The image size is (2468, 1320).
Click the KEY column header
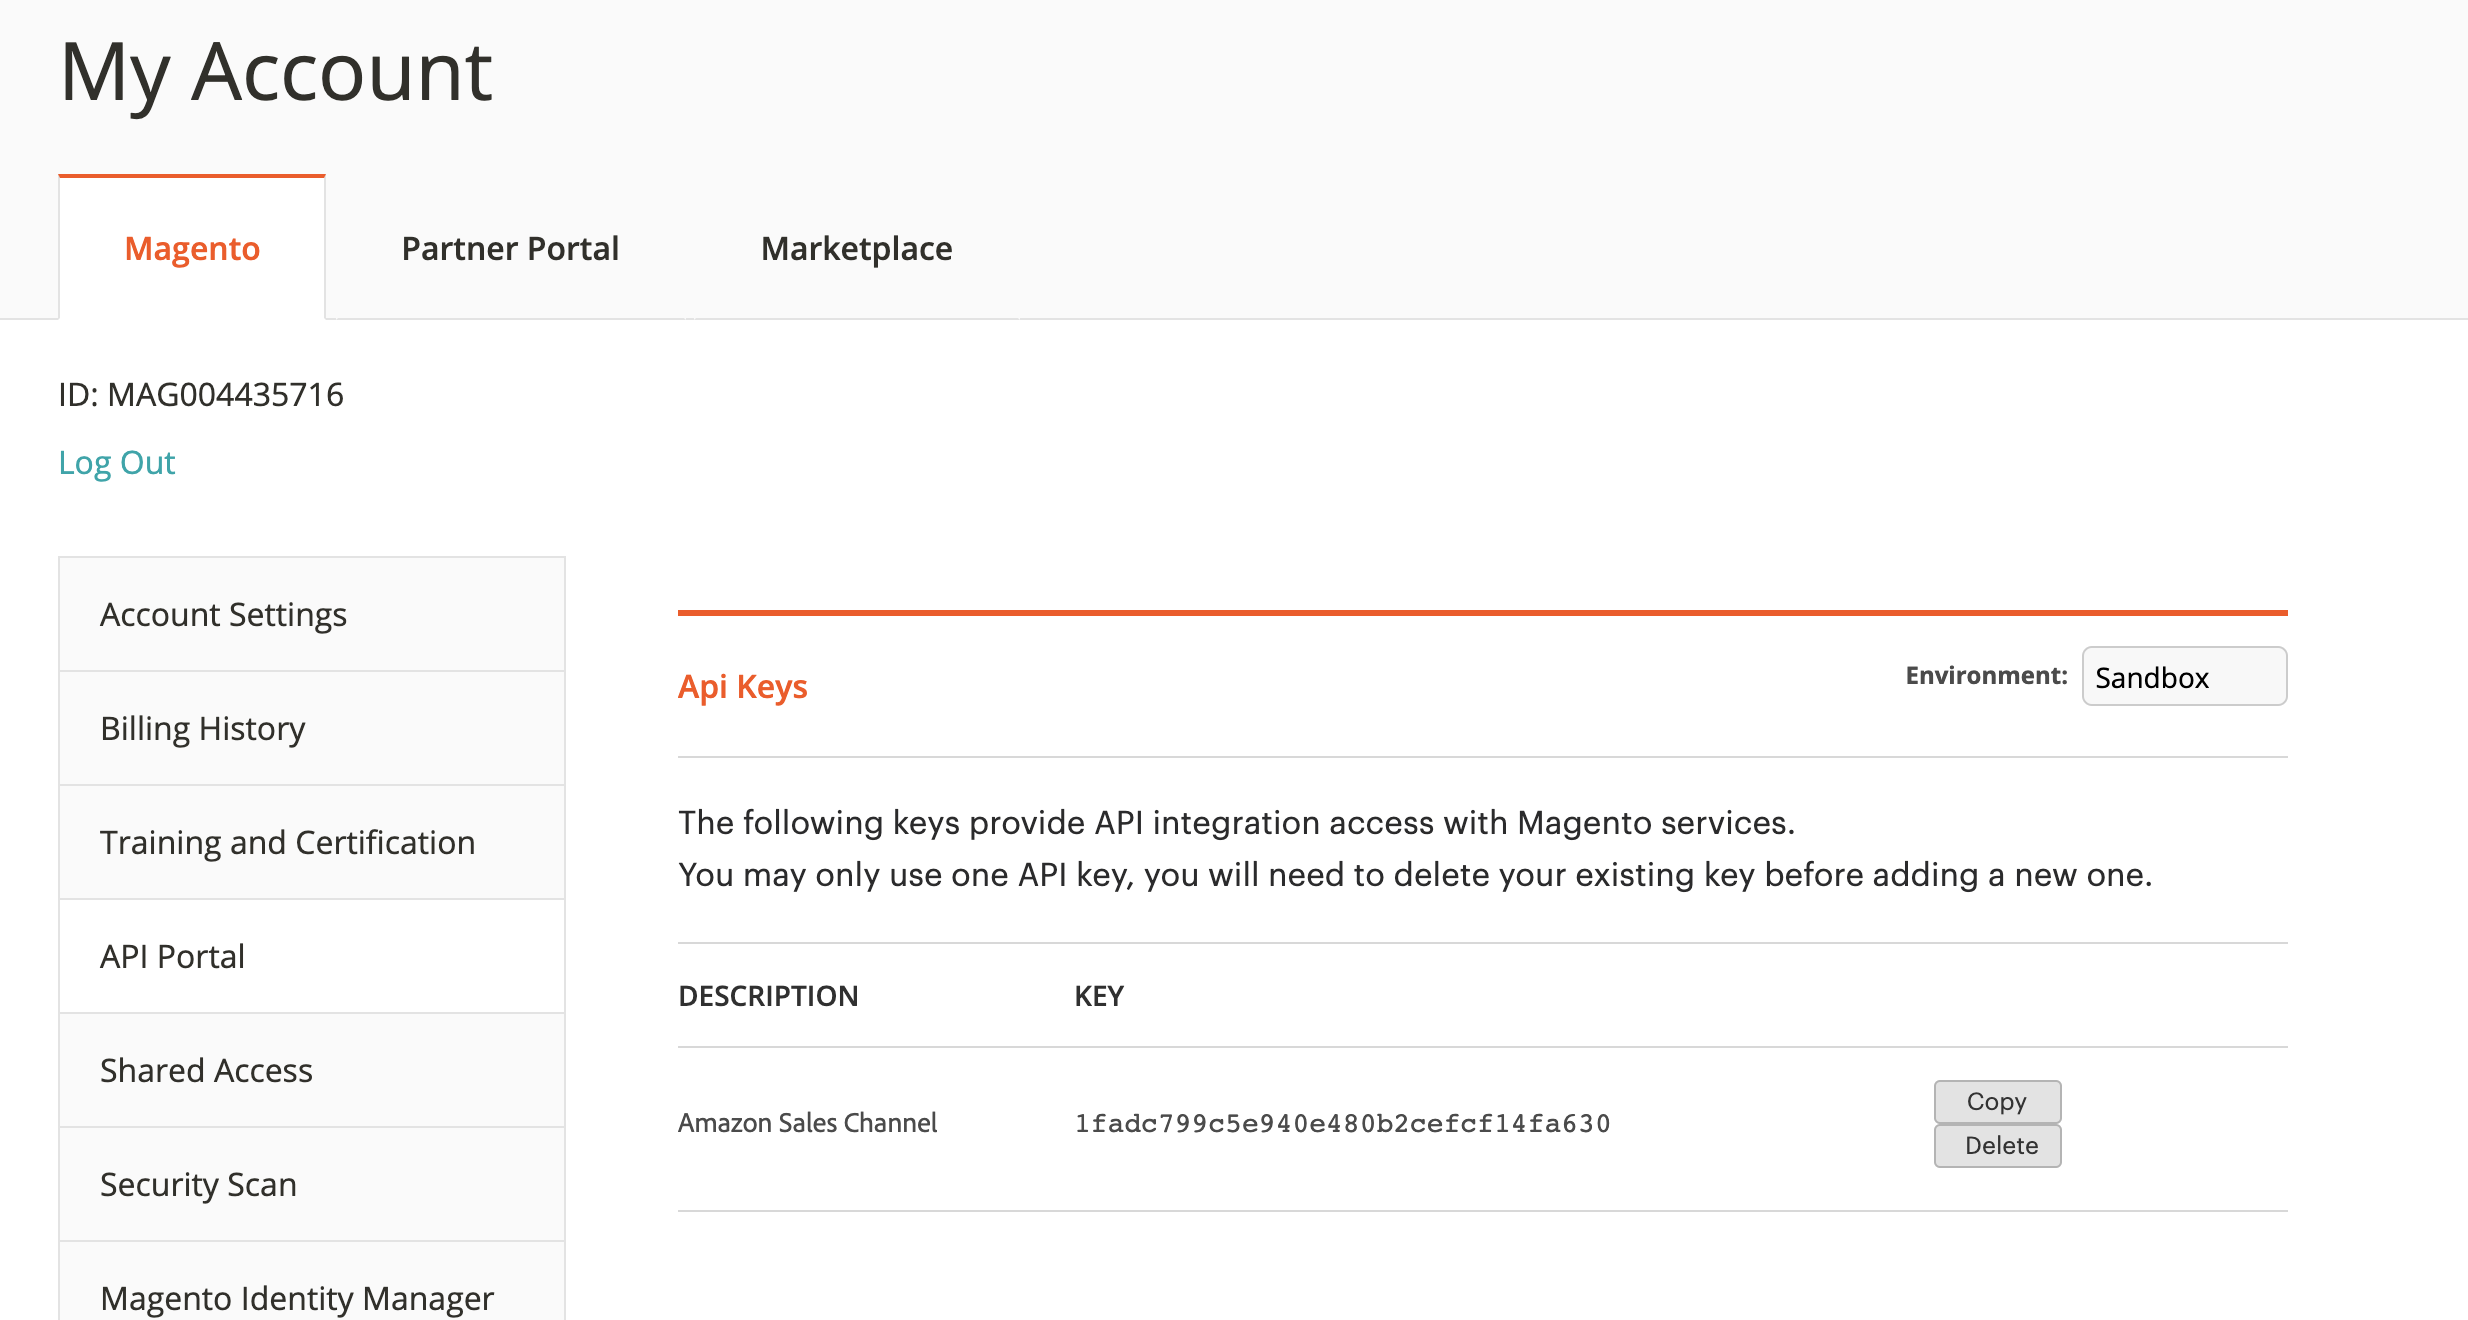(x=1098, y=995)
